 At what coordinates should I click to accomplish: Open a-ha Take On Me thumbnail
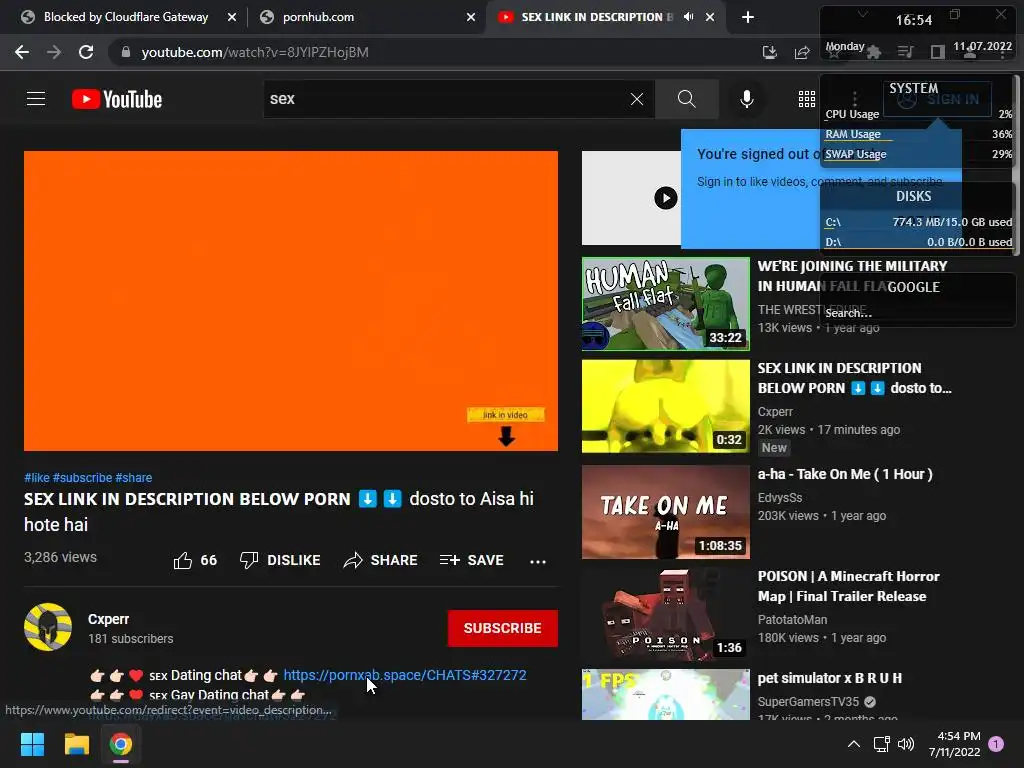click(665, 511)
